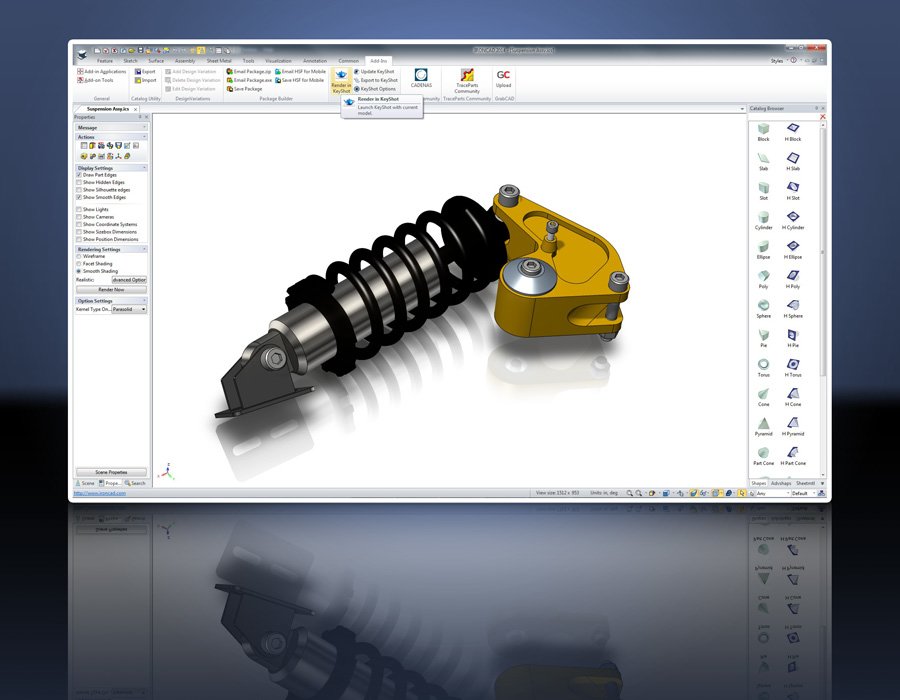Open the Any filter dropdown in status bar
The width and height of the screenshot is (900, 700).
point(772,493)
